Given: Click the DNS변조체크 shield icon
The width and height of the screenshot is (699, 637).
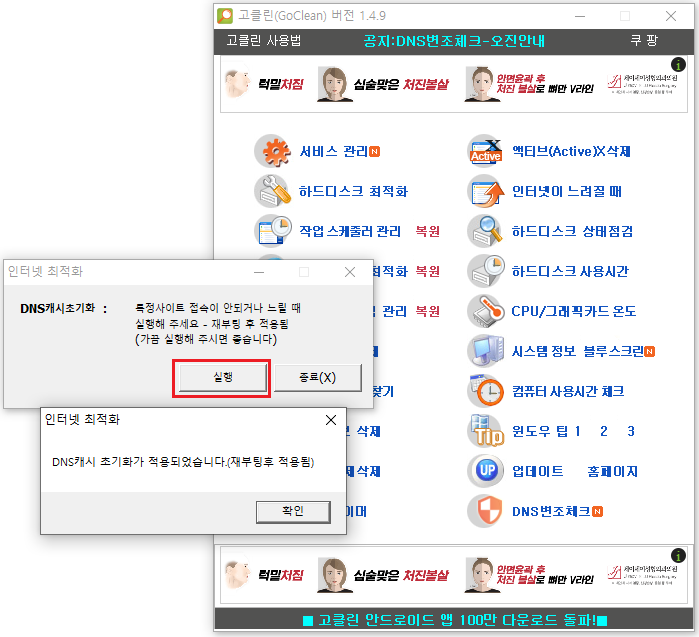Looking at the screenshot, I should (486, 511).
